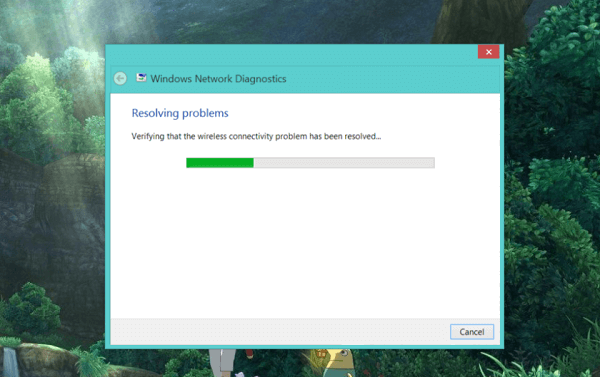Click the "Windows Network Diagnostics" title text

coord(218,79)
